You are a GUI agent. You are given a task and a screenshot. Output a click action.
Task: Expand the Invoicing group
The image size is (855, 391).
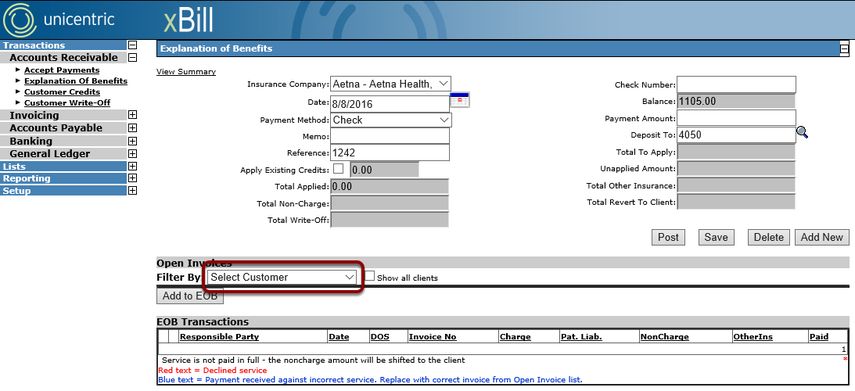coord(132,115)
